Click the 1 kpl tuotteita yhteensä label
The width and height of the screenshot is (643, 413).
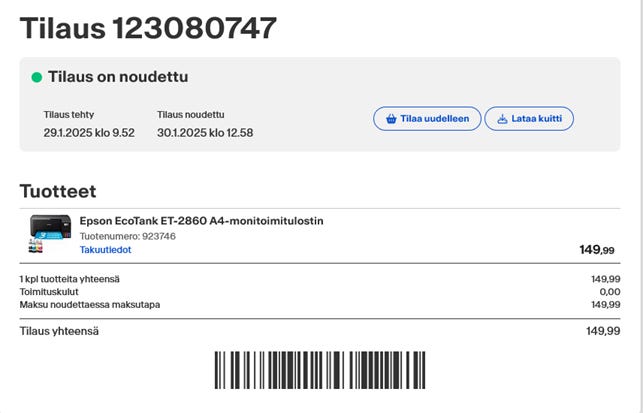72,279
